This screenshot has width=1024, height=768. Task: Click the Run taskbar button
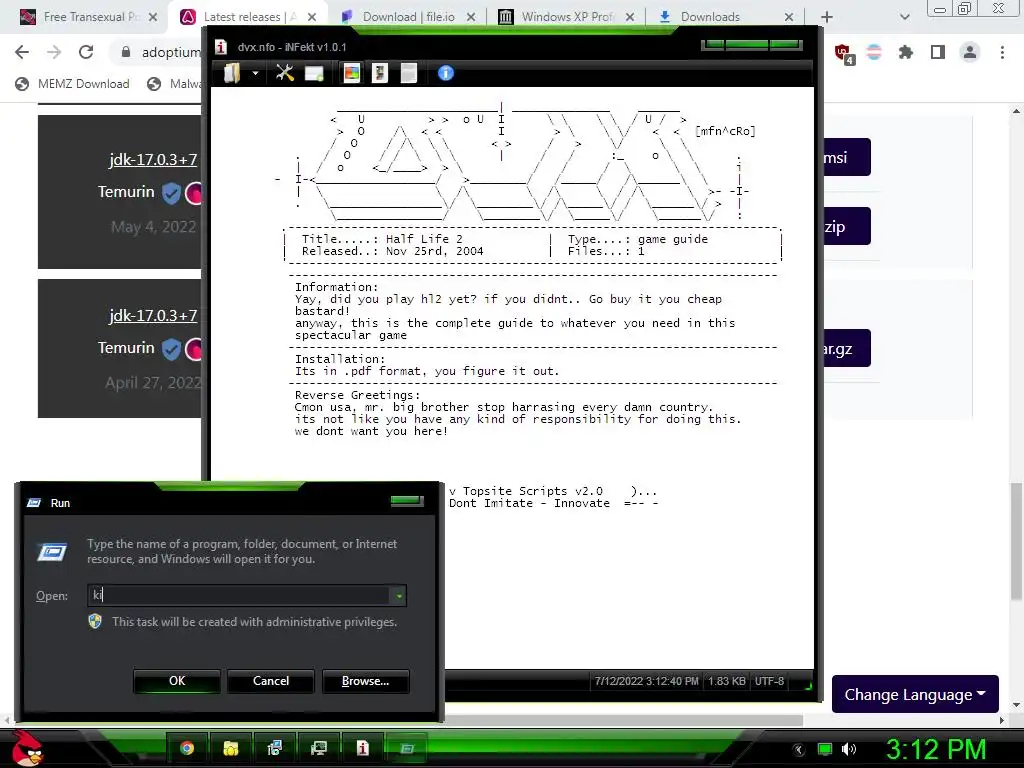(x=407, y=748)
